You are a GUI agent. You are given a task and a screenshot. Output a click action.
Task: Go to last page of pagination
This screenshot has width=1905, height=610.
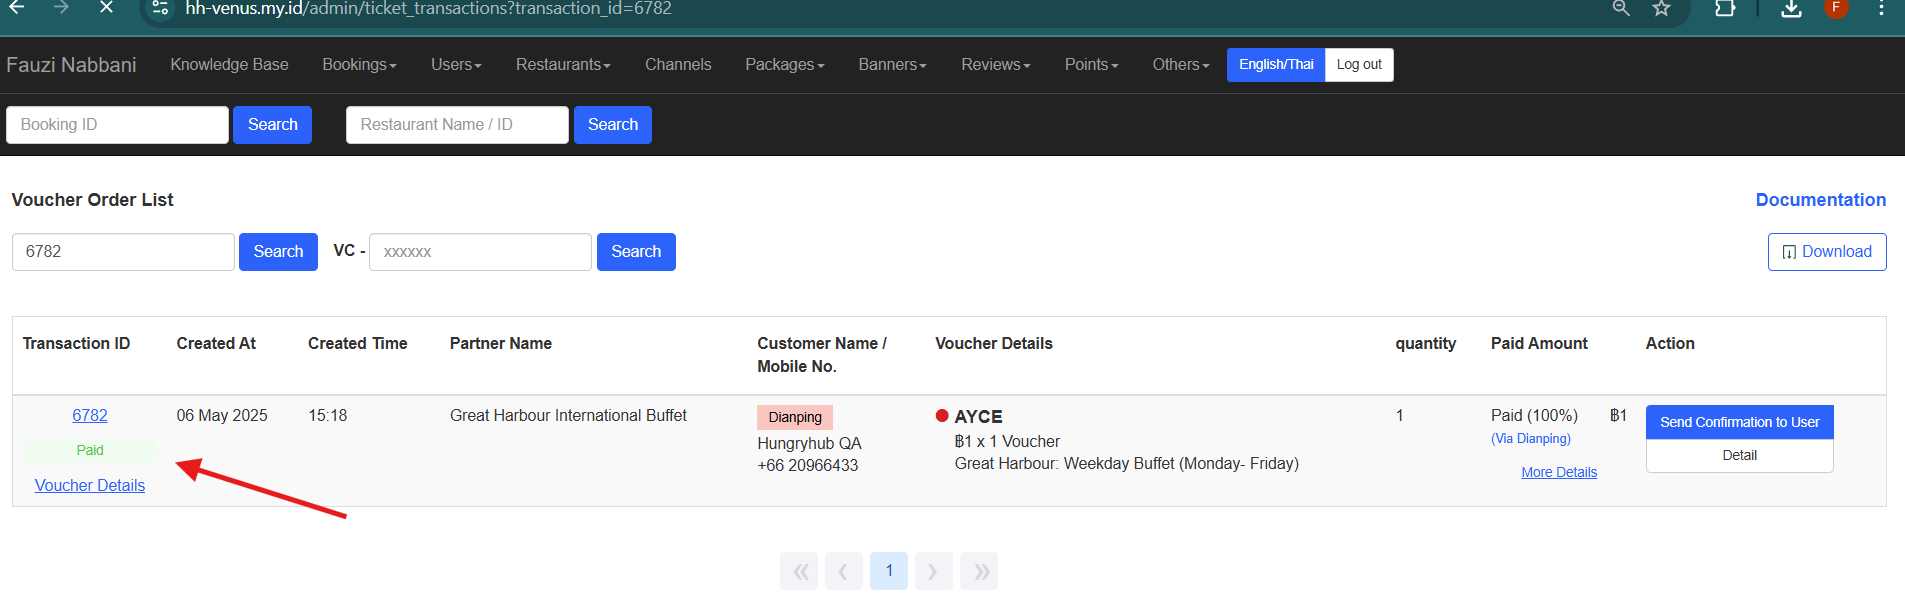[x=980, y=571]
